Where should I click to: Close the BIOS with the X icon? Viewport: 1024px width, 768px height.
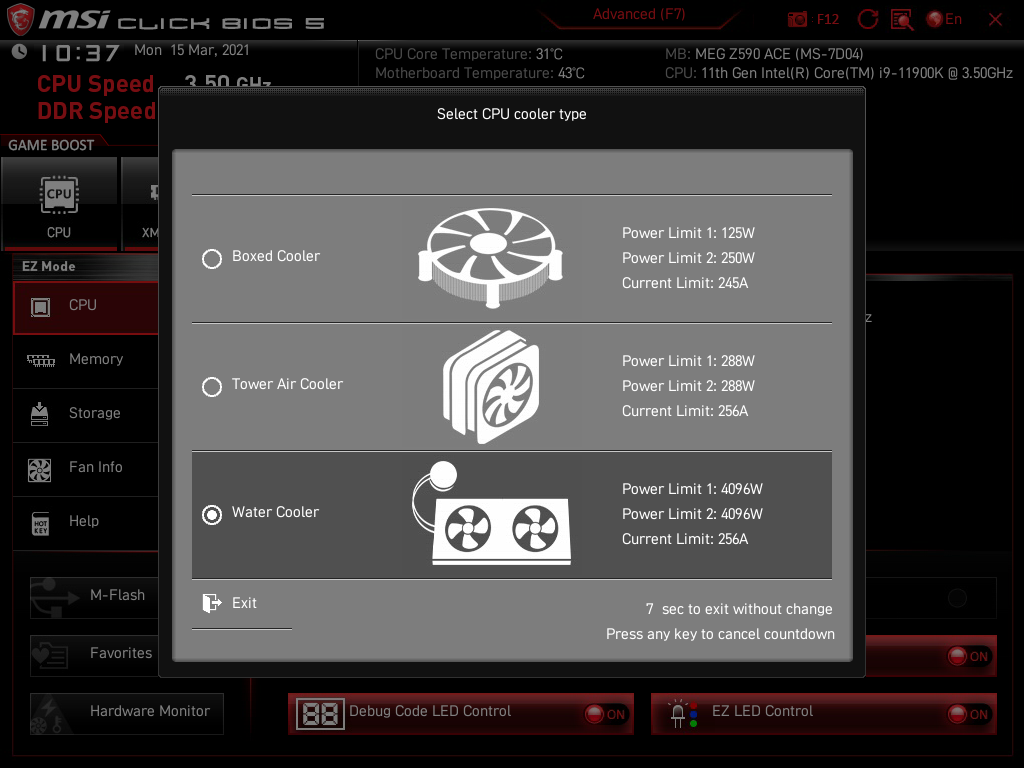[995, 20]
